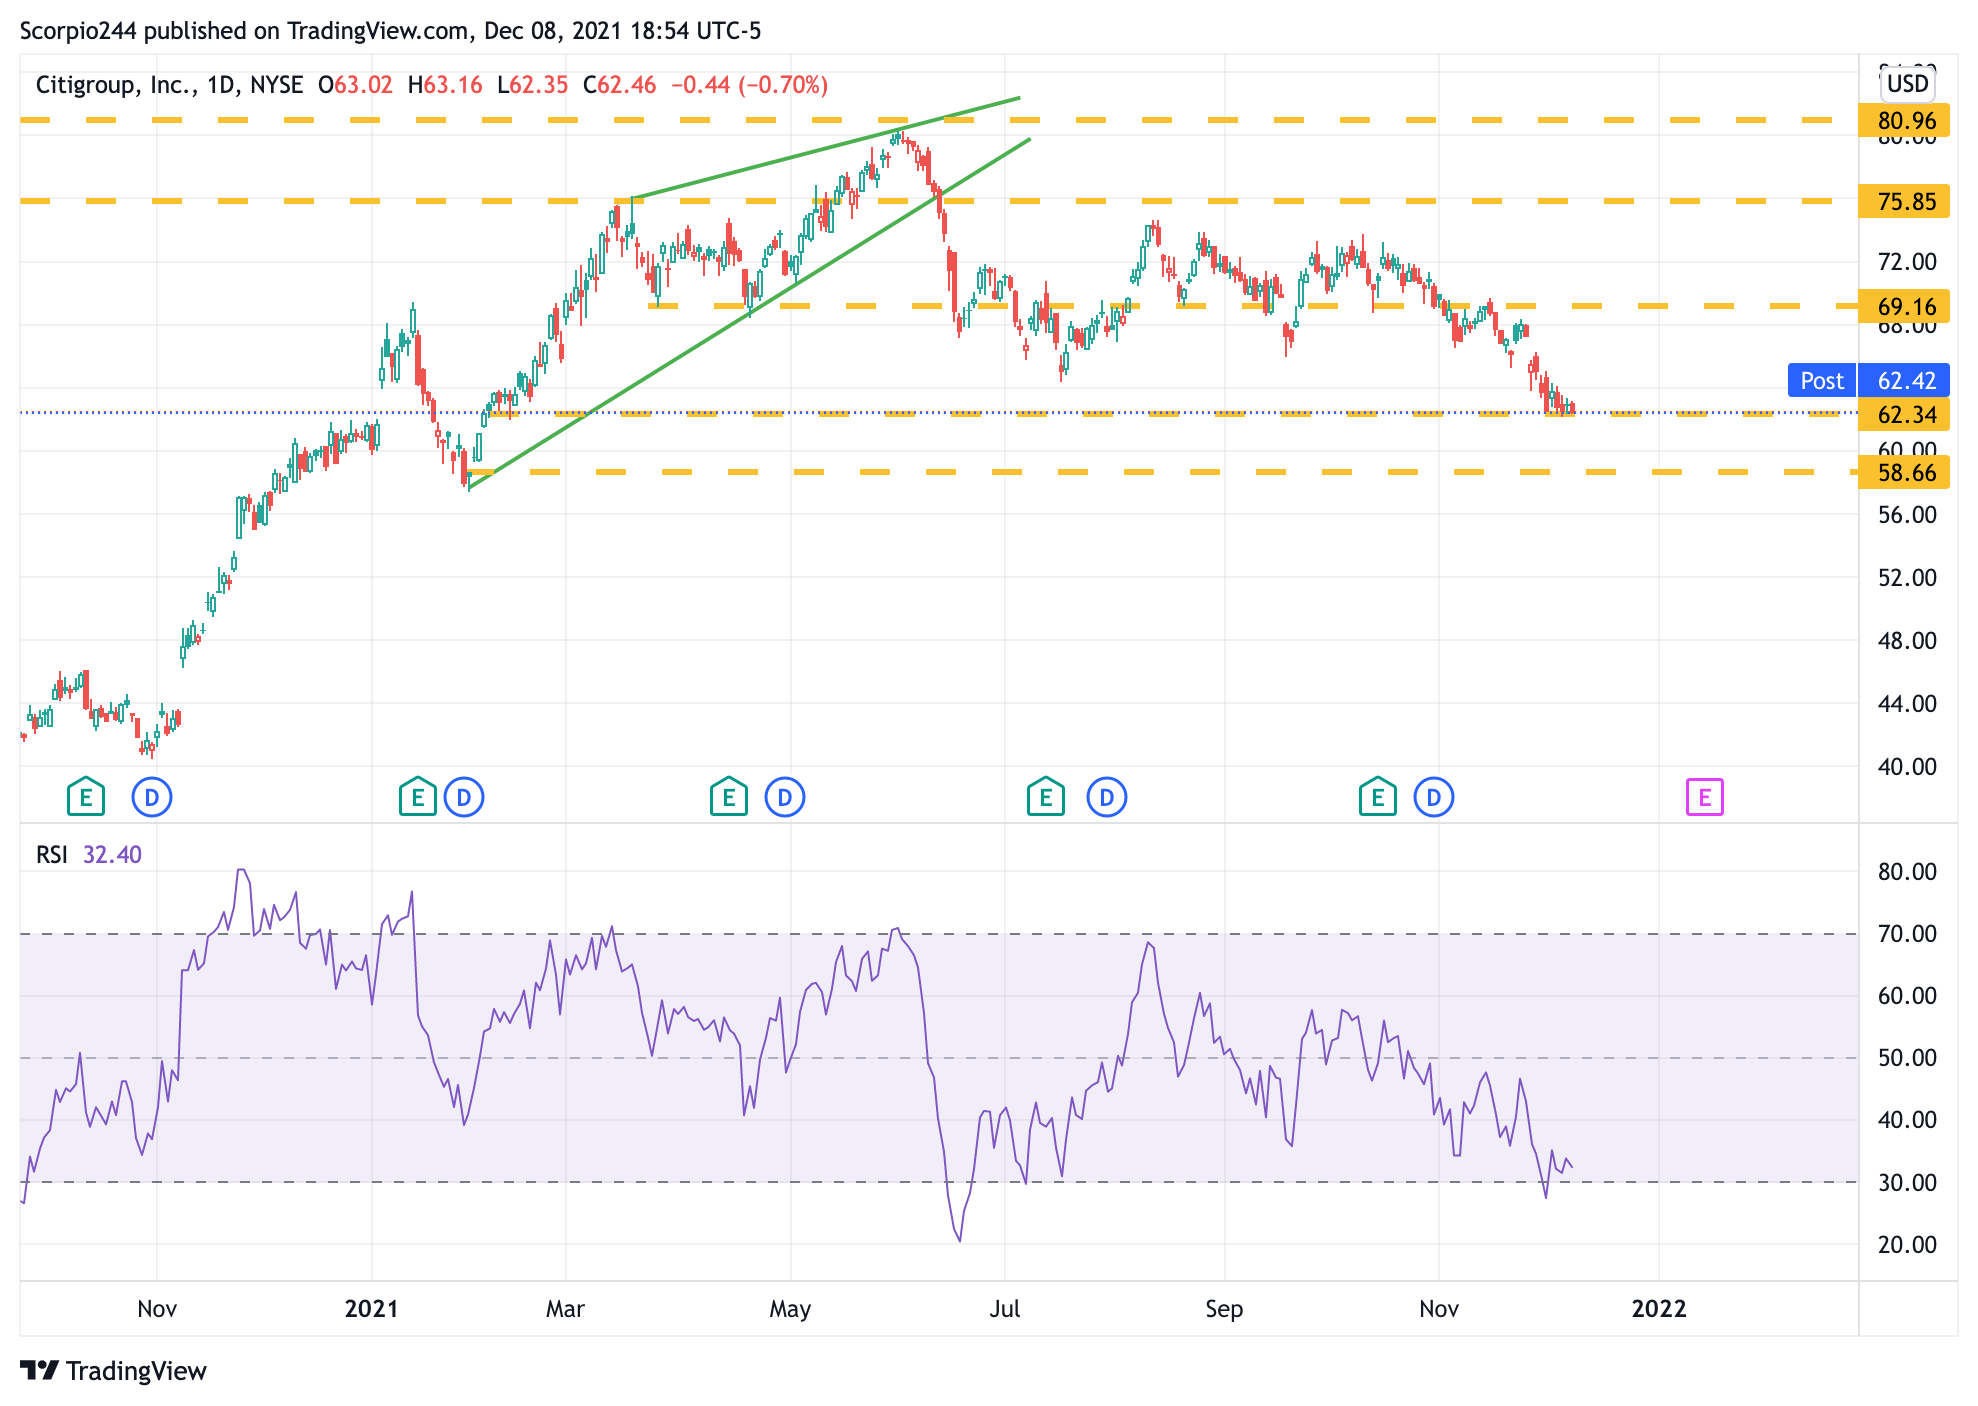Click the dividend D icon near May
The image size is (1978, 1406).
785,797
